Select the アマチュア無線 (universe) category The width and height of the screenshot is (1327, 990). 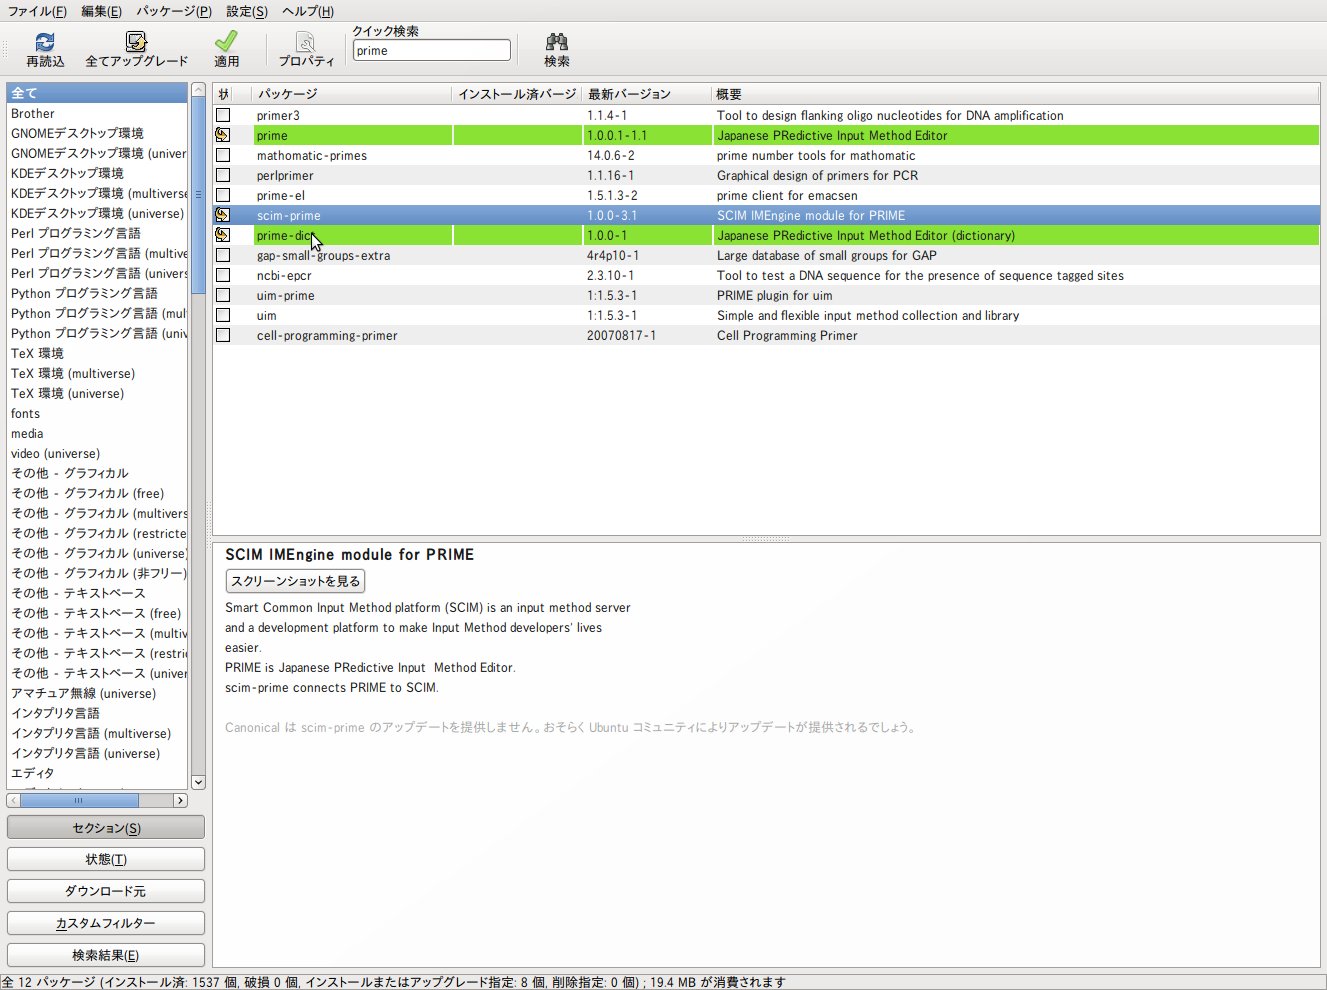83,693
